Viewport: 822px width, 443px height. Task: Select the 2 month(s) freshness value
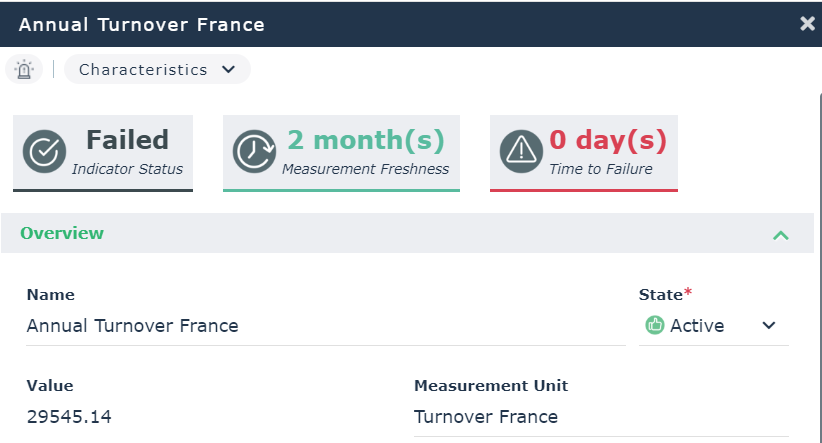366,140
